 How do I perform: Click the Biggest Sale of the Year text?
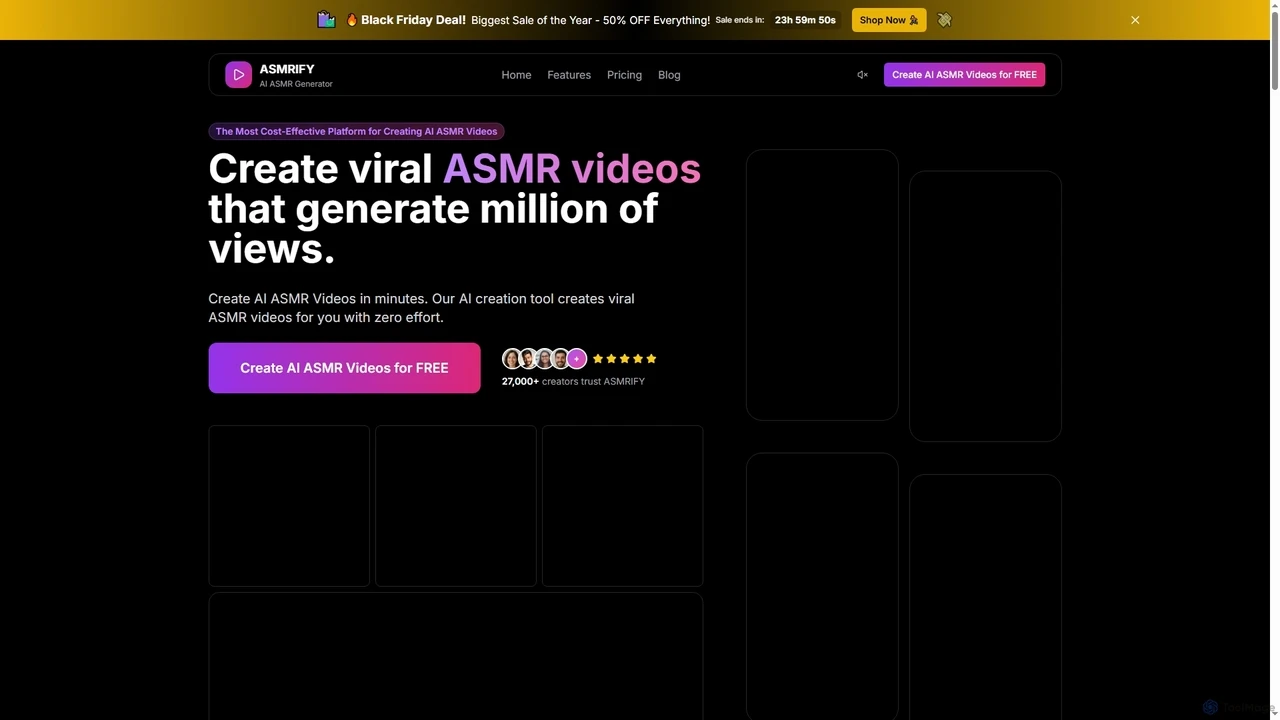(590, 20)
